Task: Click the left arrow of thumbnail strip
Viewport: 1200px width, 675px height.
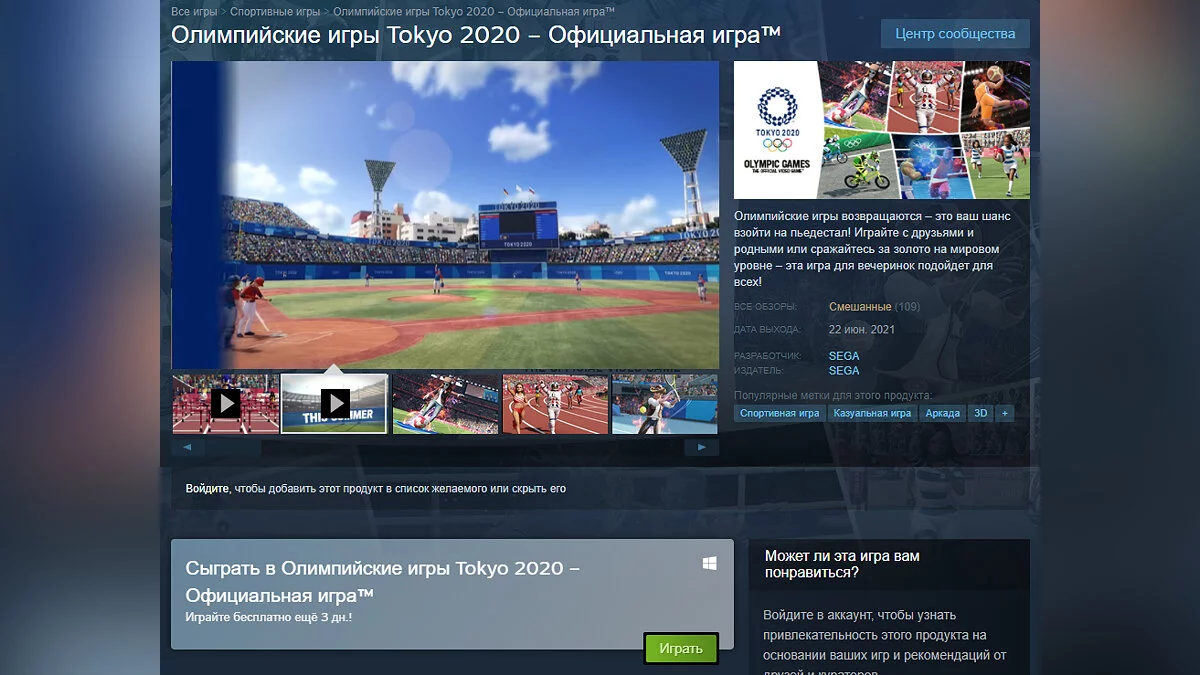Action: [188, 447]
